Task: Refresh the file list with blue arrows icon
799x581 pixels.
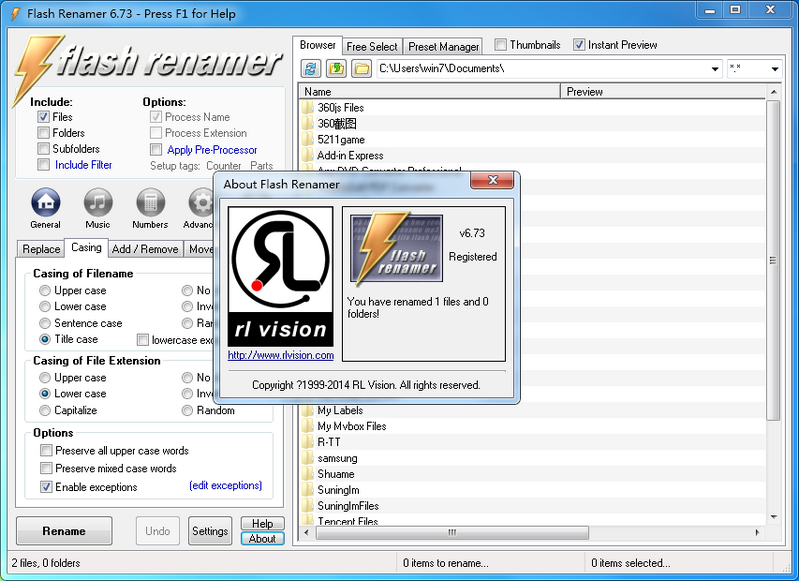Action: pos(310,68)
